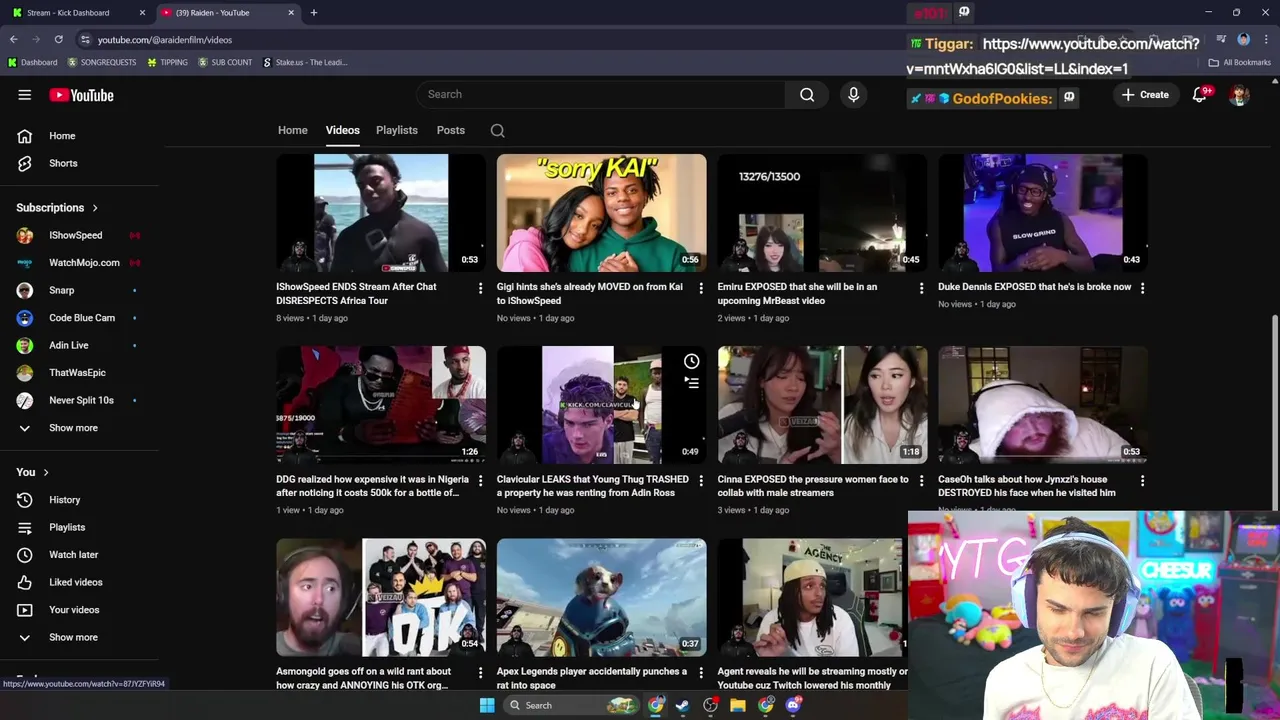Screen dimensions: 1280x720
Task: Start voice search with the microphone
Action: pyautogui.click(x=853, y=94)
